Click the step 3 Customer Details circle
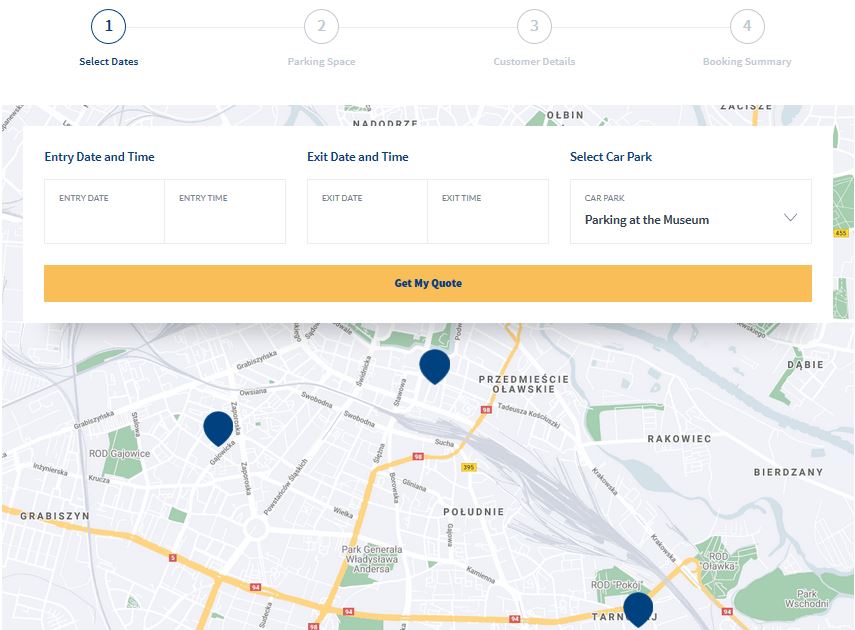The height and width of the screenshot is (630, 855). pyautogui.click(x=534, y=26)
